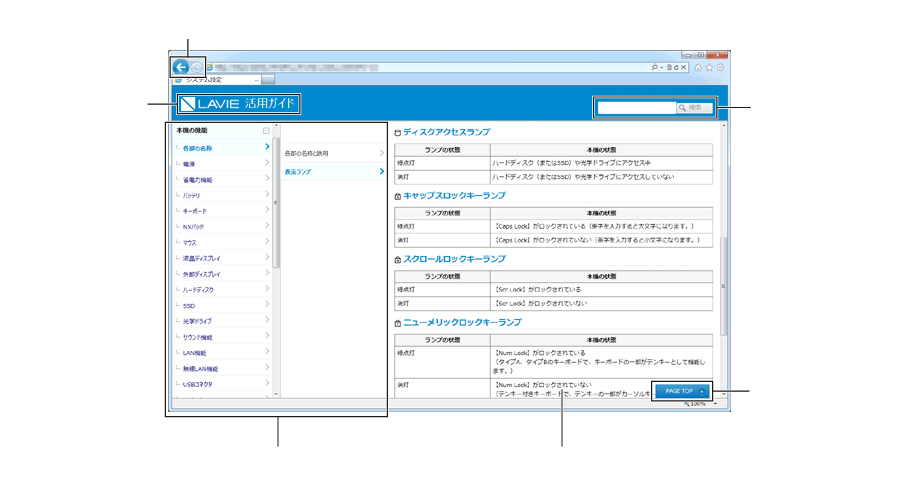Select SSD in the menu tree
This screenshot has height=500, width=900.
(189, 306)
